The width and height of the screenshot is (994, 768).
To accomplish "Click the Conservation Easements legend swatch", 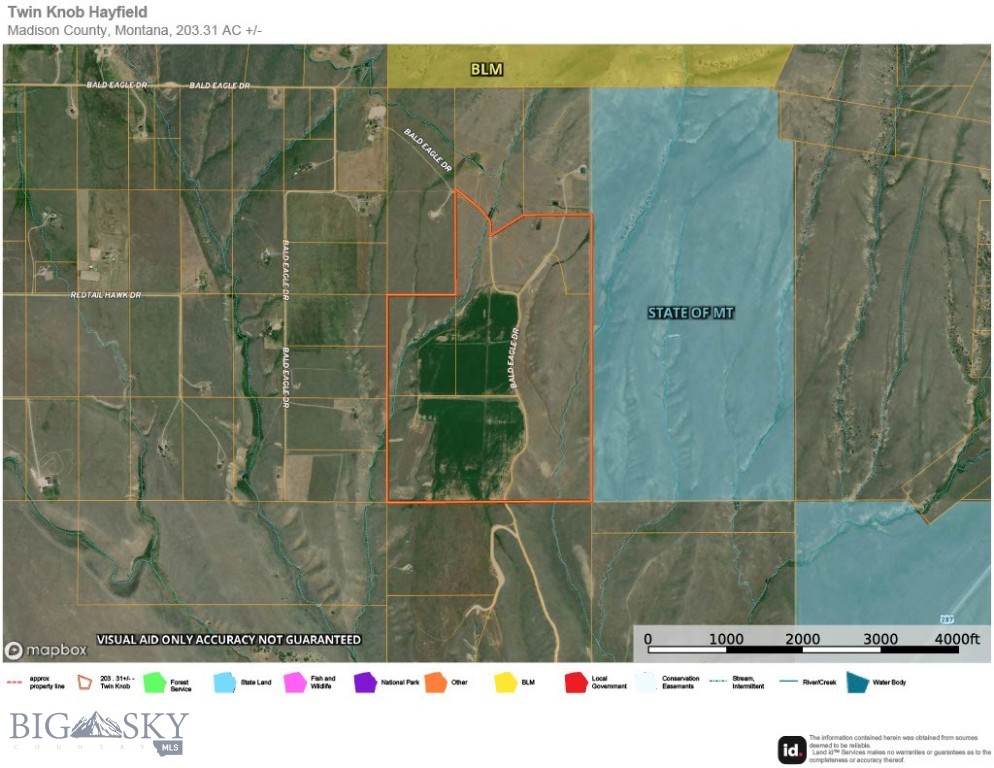I will coord(645,683).
